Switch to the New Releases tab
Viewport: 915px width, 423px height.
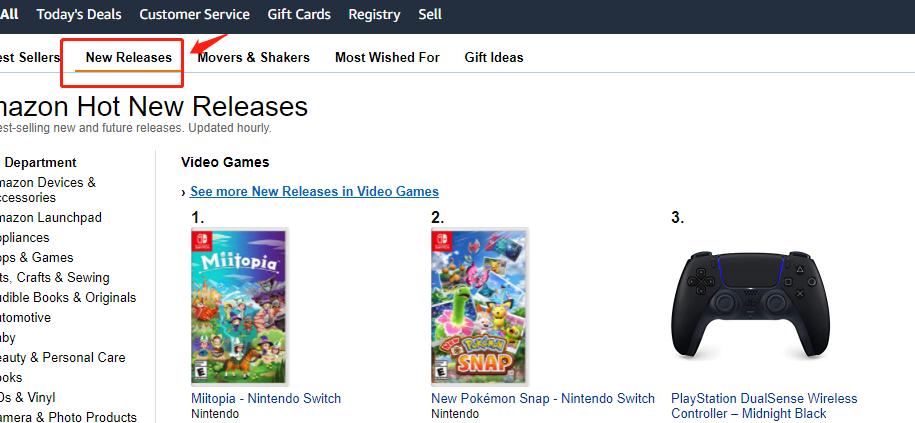[x=128, y=57]
